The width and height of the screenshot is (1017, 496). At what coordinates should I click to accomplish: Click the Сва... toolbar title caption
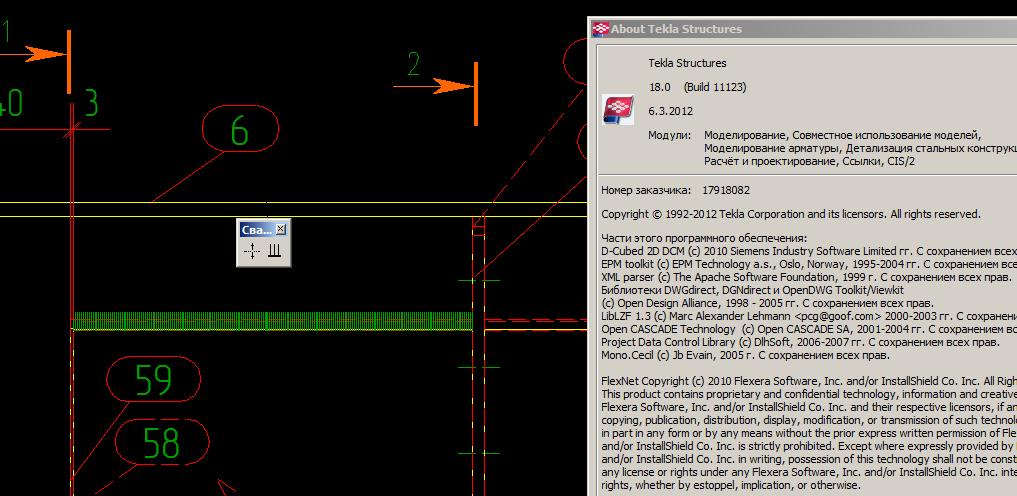click(256, 229)
